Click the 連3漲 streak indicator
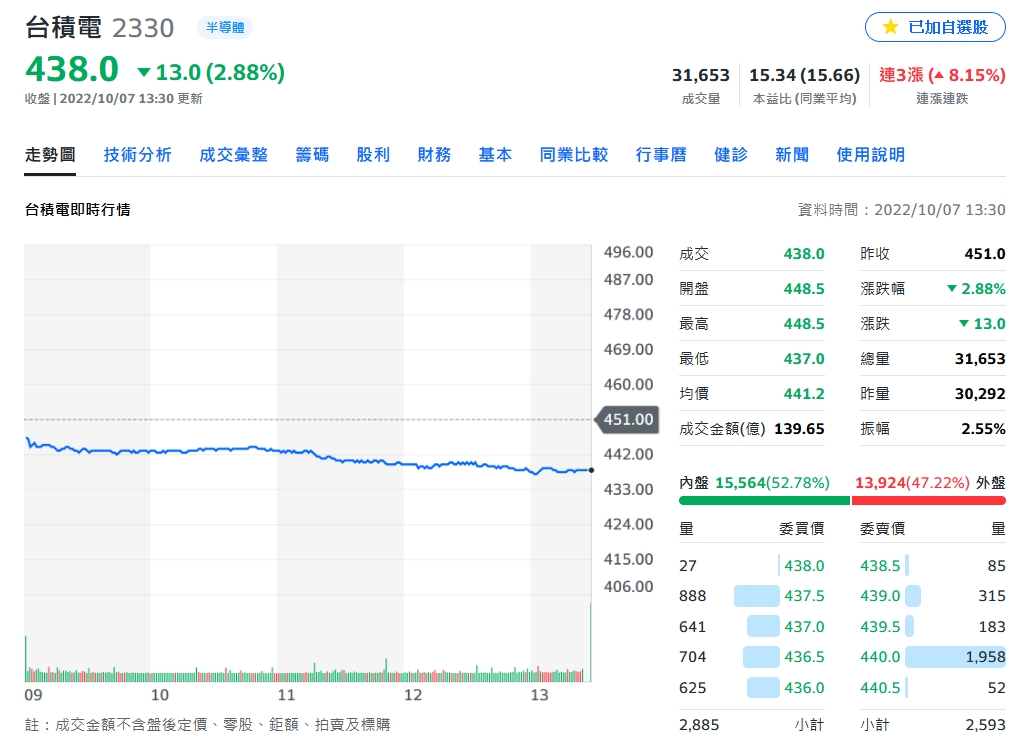Screen dimensions: 1034x750 click(x=942, y=75)
